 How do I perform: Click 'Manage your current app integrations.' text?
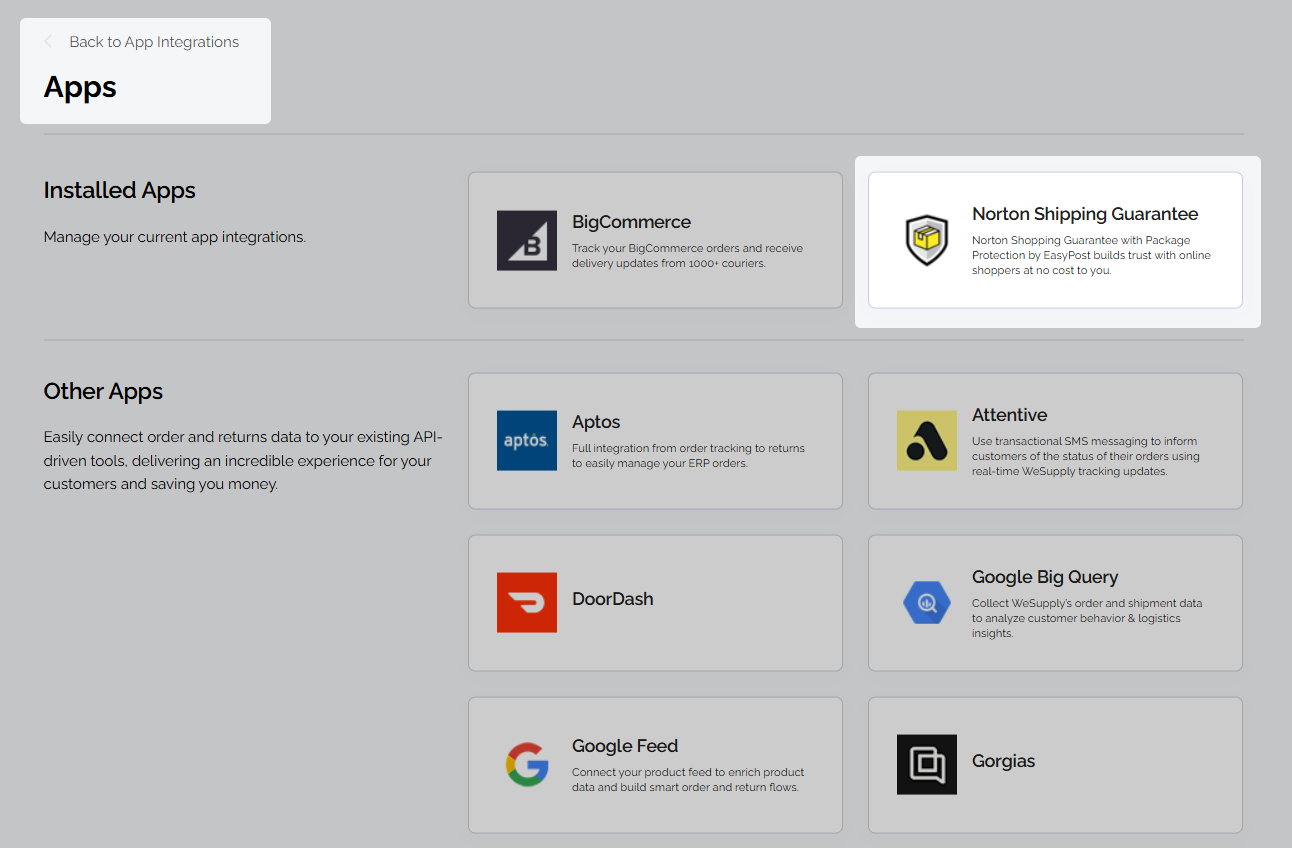click(175, 237)
